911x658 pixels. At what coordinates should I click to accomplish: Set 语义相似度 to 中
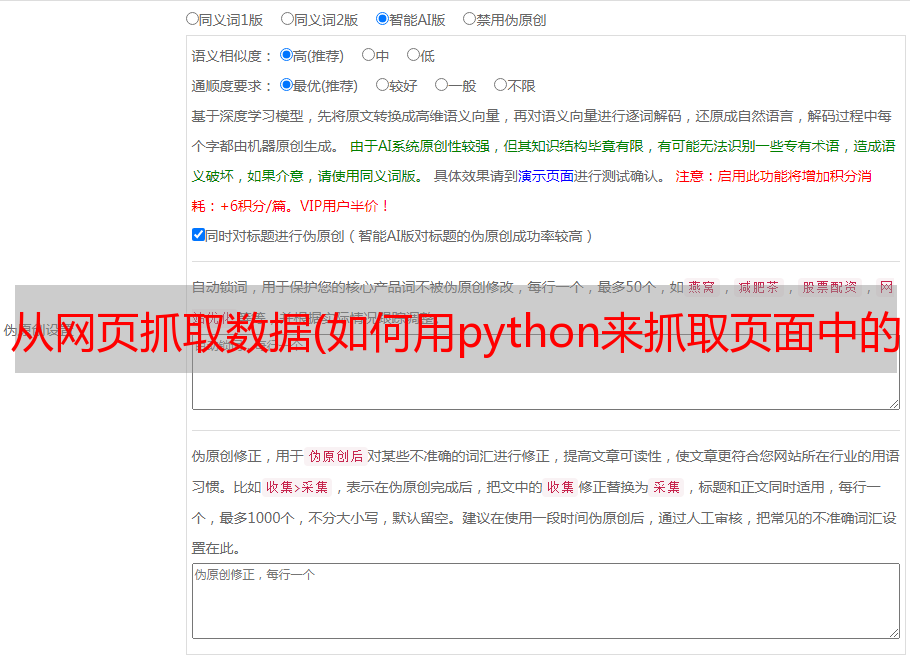(368, 55)
